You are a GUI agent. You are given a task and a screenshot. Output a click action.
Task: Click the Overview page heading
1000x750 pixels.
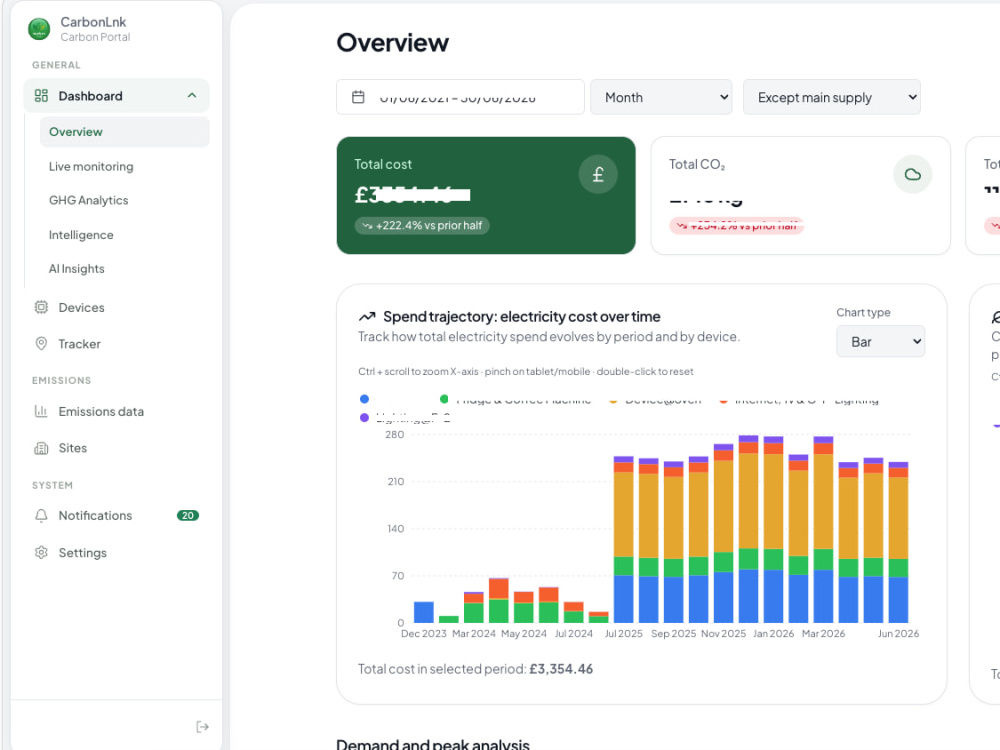(x=392, y=43)
